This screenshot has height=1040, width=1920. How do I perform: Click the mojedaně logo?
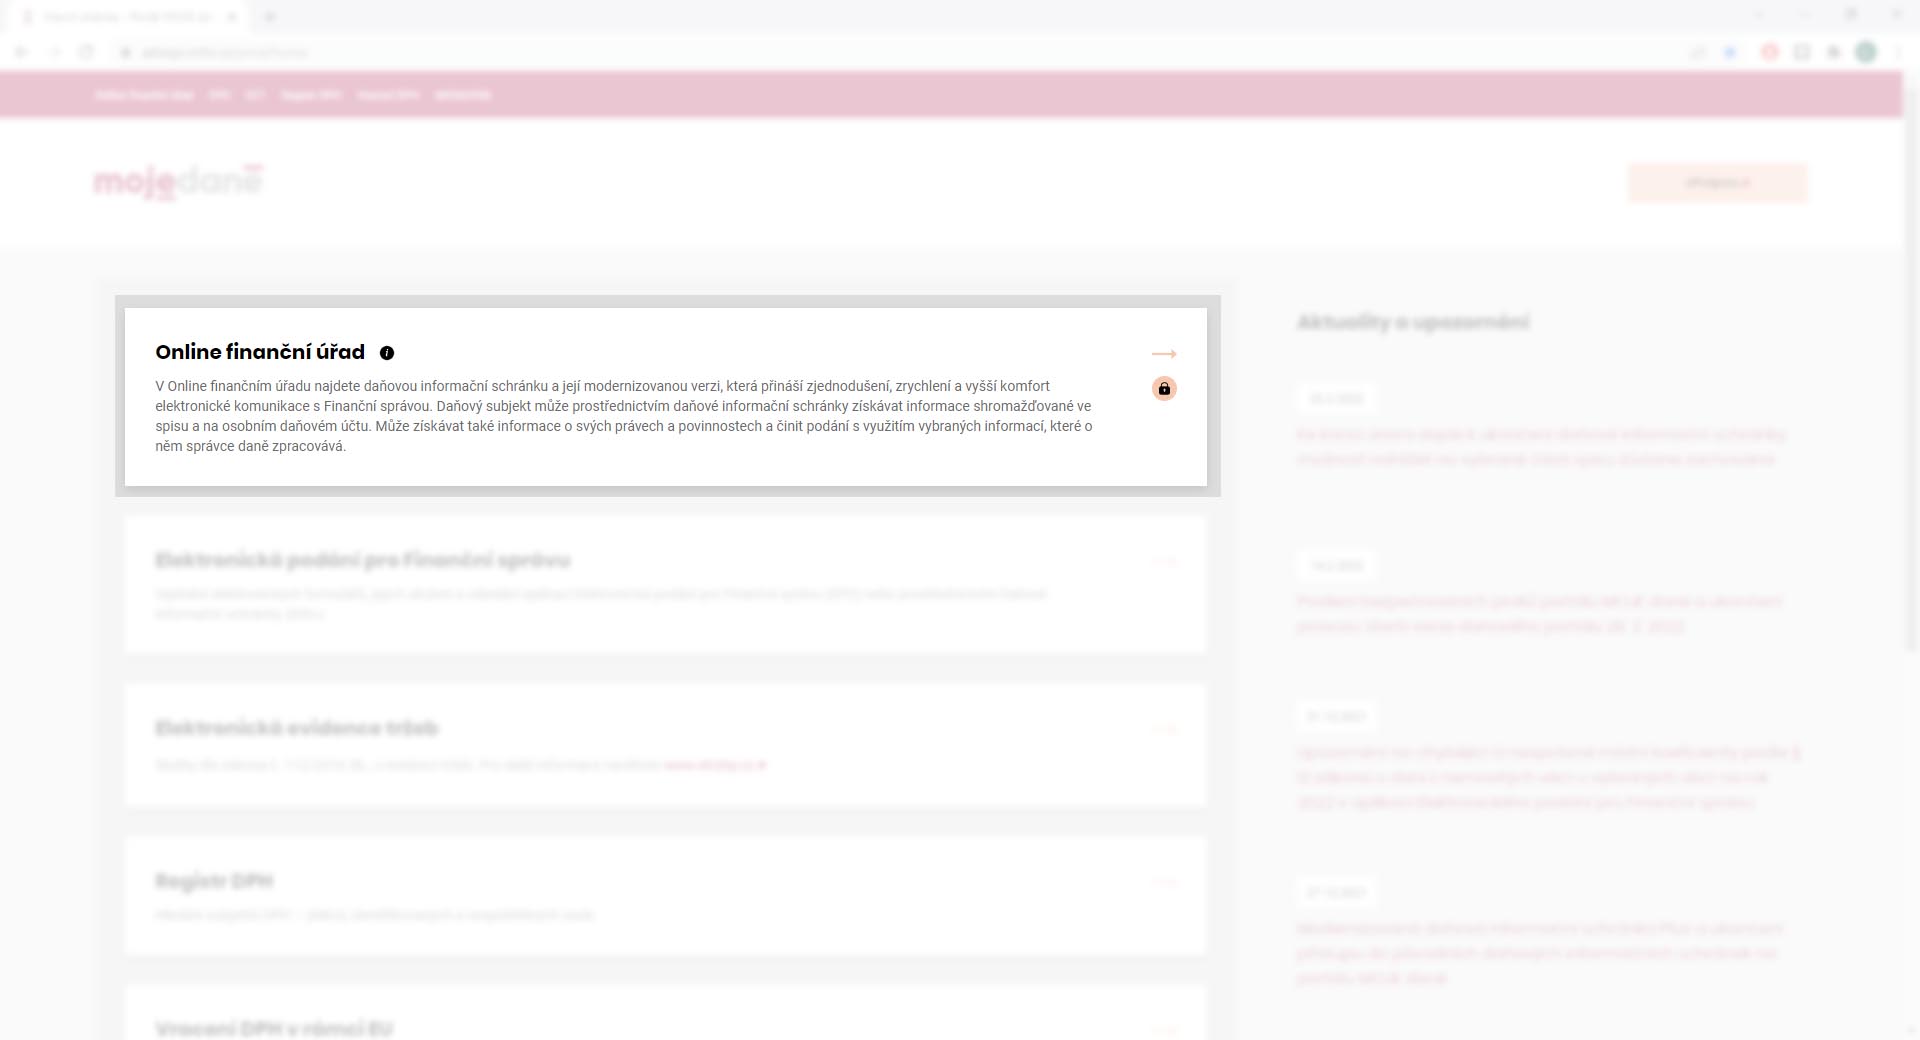[178, 182]
